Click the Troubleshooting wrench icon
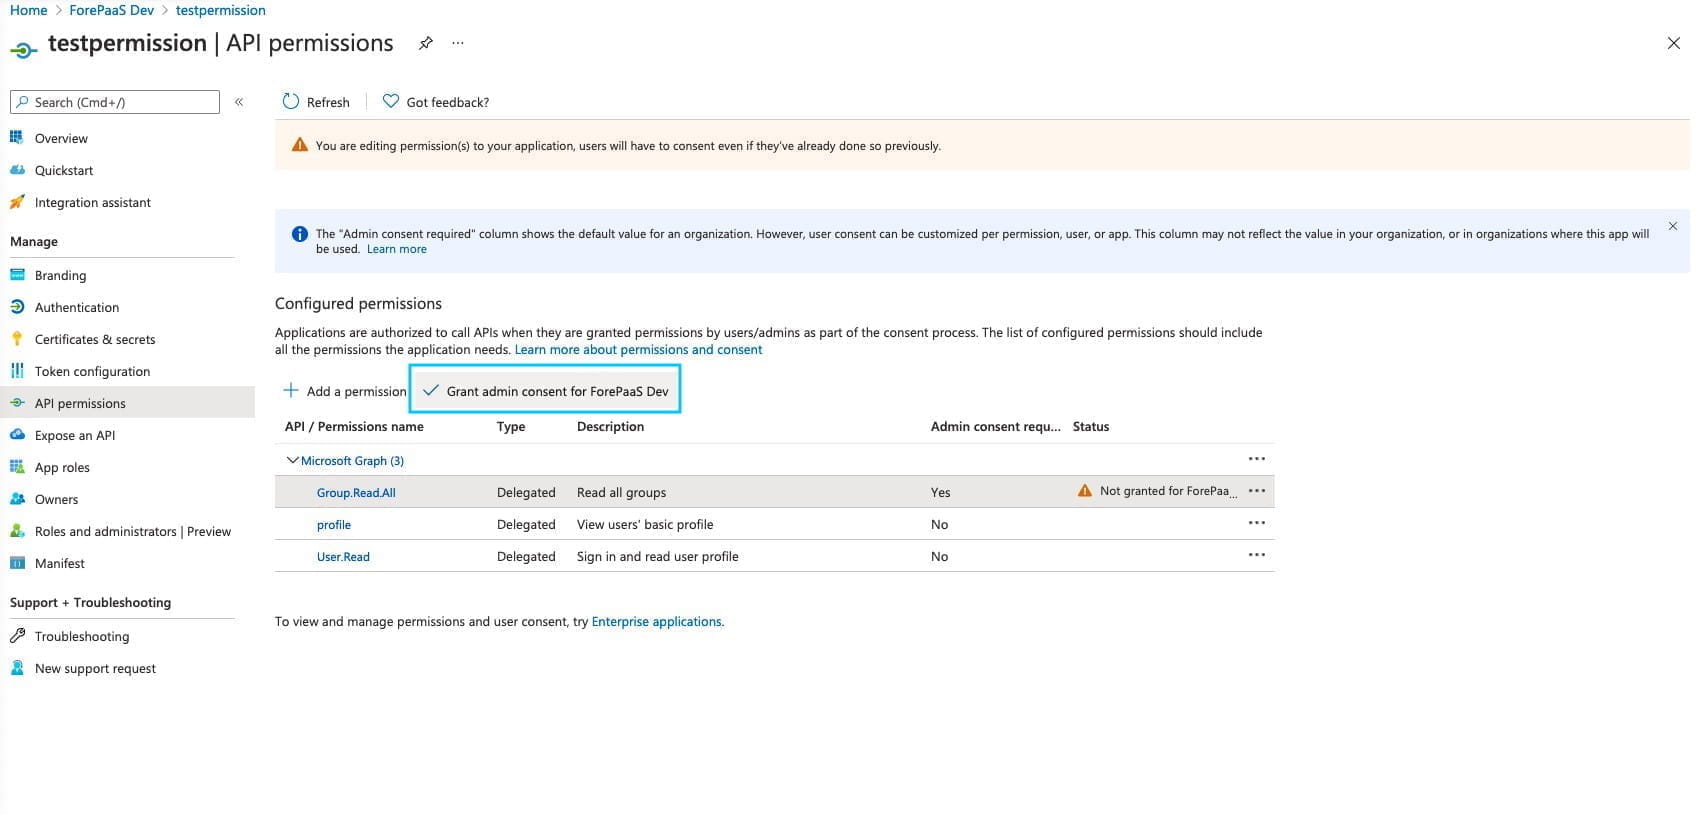The height and width of the screenshot is (815, 1705). 17,636
